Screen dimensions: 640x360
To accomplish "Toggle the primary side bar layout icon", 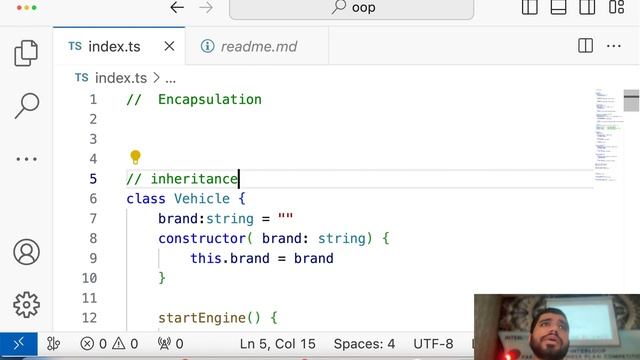I will (x=530, y=7).
